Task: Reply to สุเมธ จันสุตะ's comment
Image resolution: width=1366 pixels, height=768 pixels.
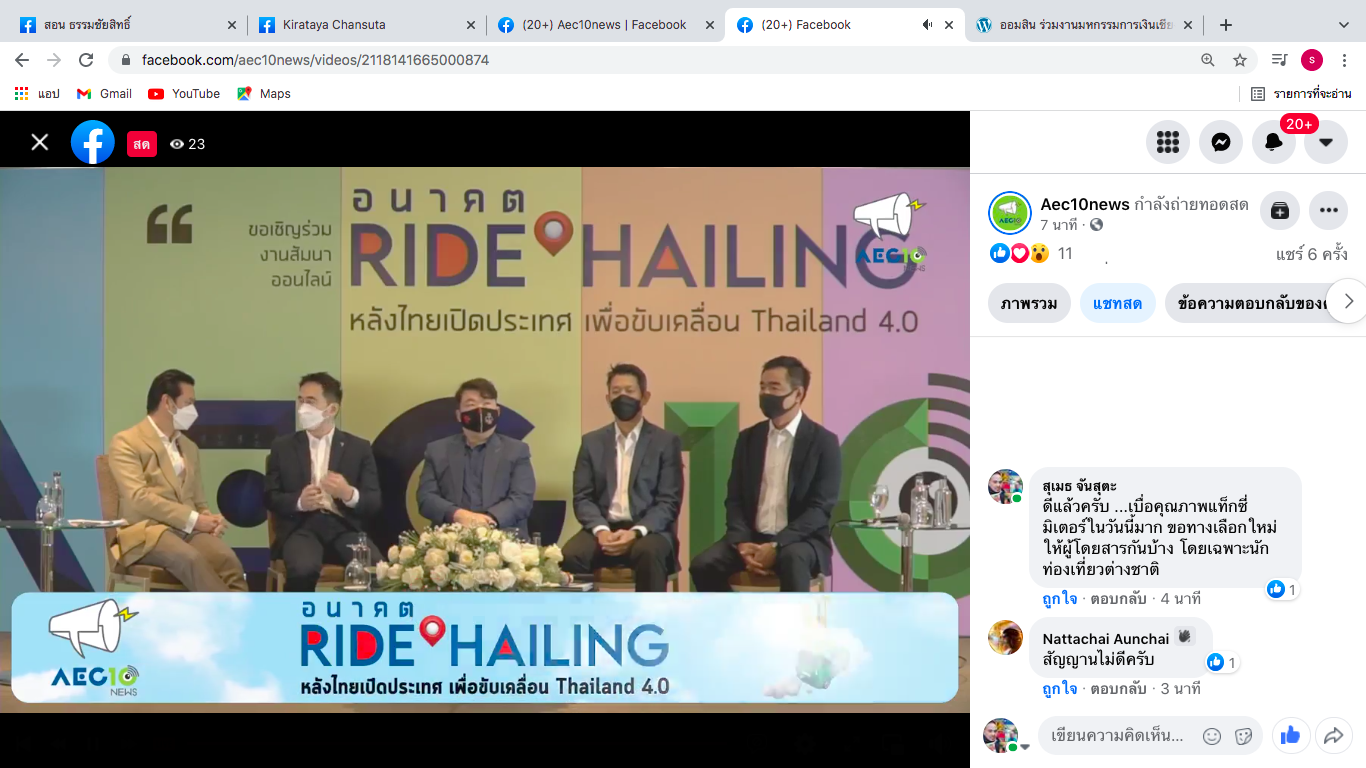Action: click(1119, 599)
